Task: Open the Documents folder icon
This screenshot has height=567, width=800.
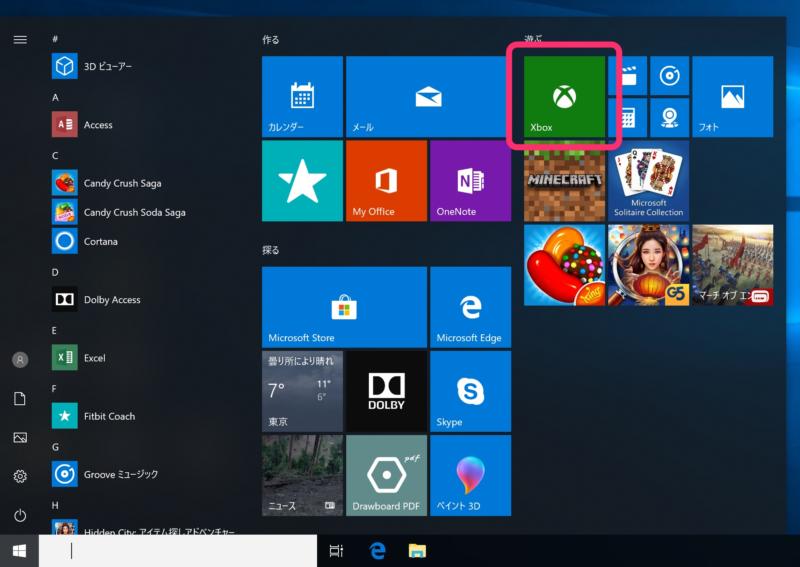Action: pos(20,399)
